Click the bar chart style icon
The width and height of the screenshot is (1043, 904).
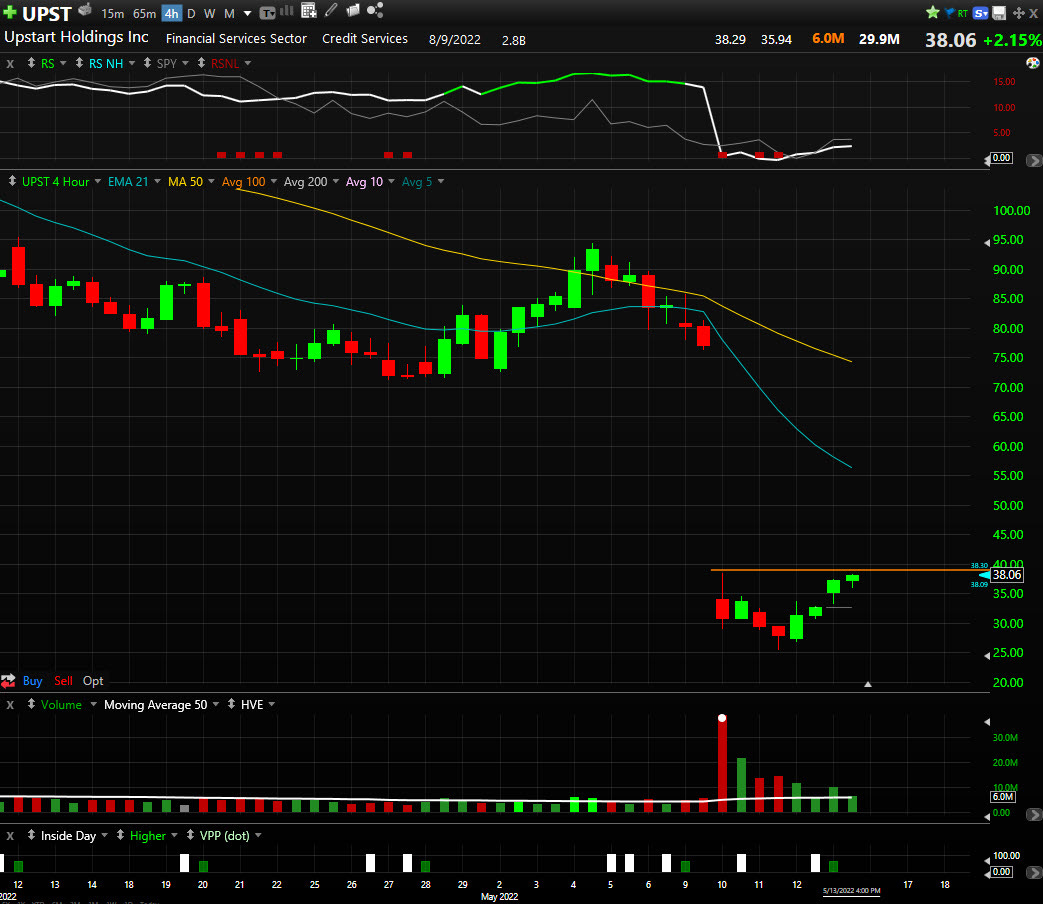pos(287,11)
